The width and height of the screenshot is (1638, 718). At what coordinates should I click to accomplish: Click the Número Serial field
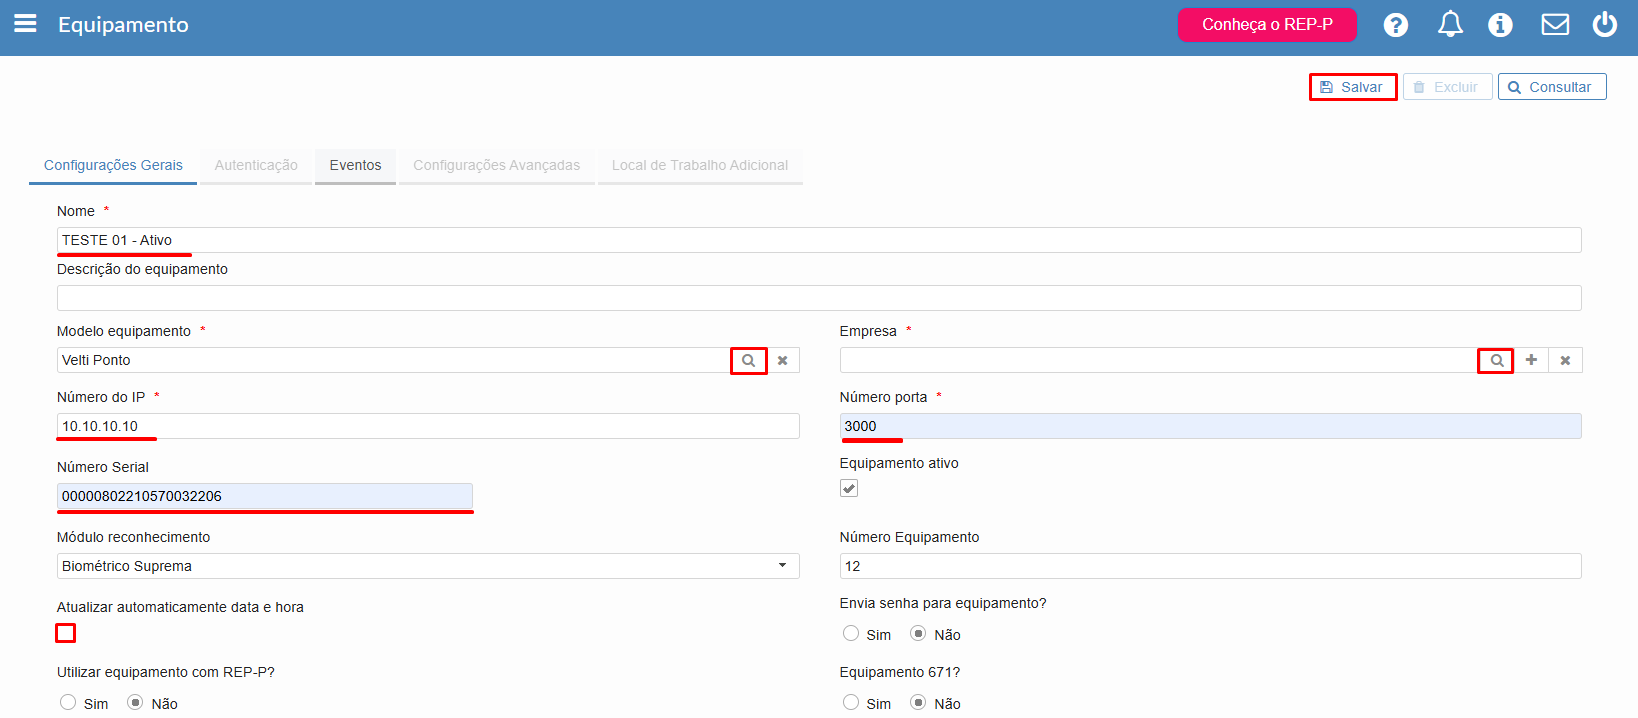[265, 496]
